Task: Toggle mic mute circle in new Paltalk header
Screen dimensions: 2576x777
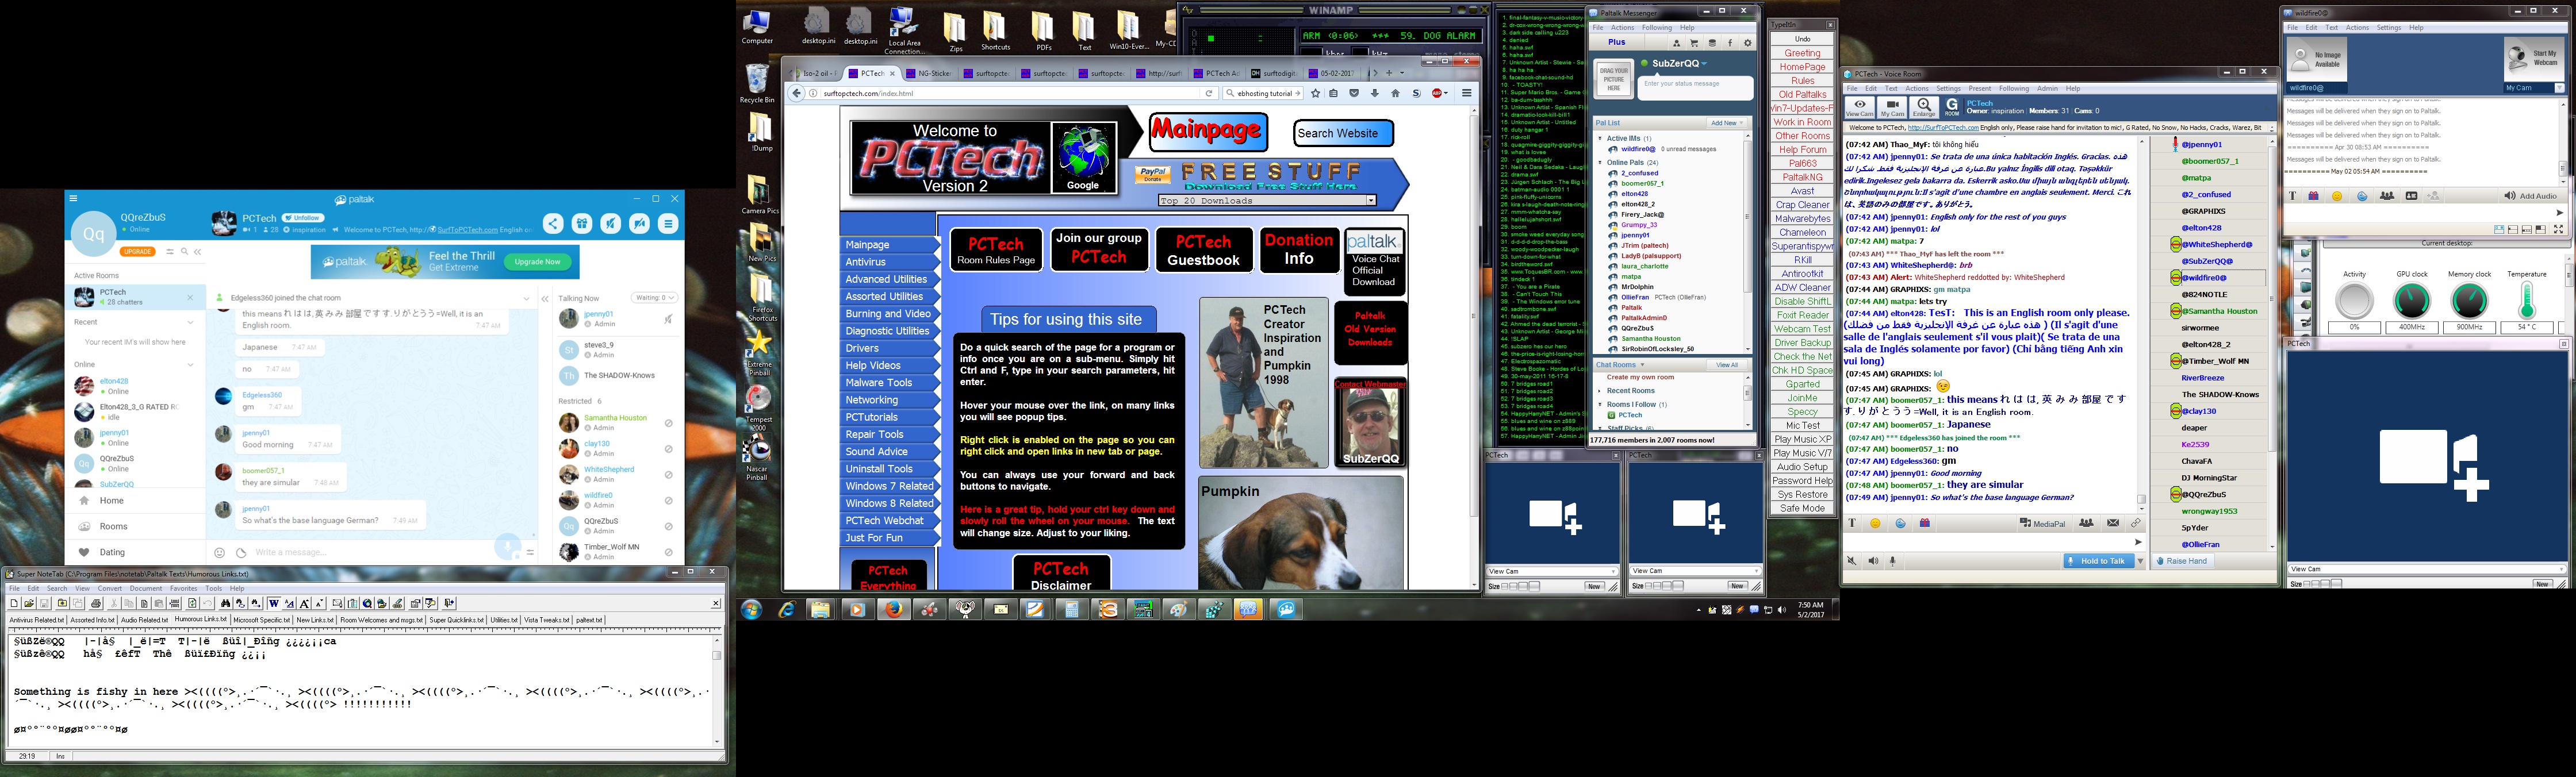Action: click(x=611, y=224)
